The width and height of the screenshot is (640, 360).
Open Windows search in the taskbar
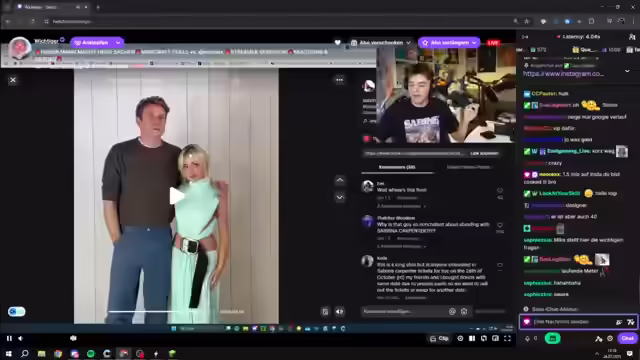pyautogui.click(x=24, y=353)
